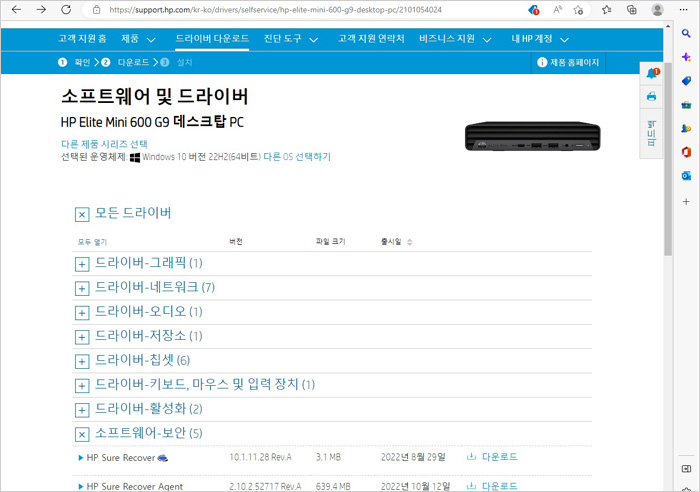This screenshot has height=492, width=700.
Task: Open the 진단 도구 dropdown menu
Action: 291,39
